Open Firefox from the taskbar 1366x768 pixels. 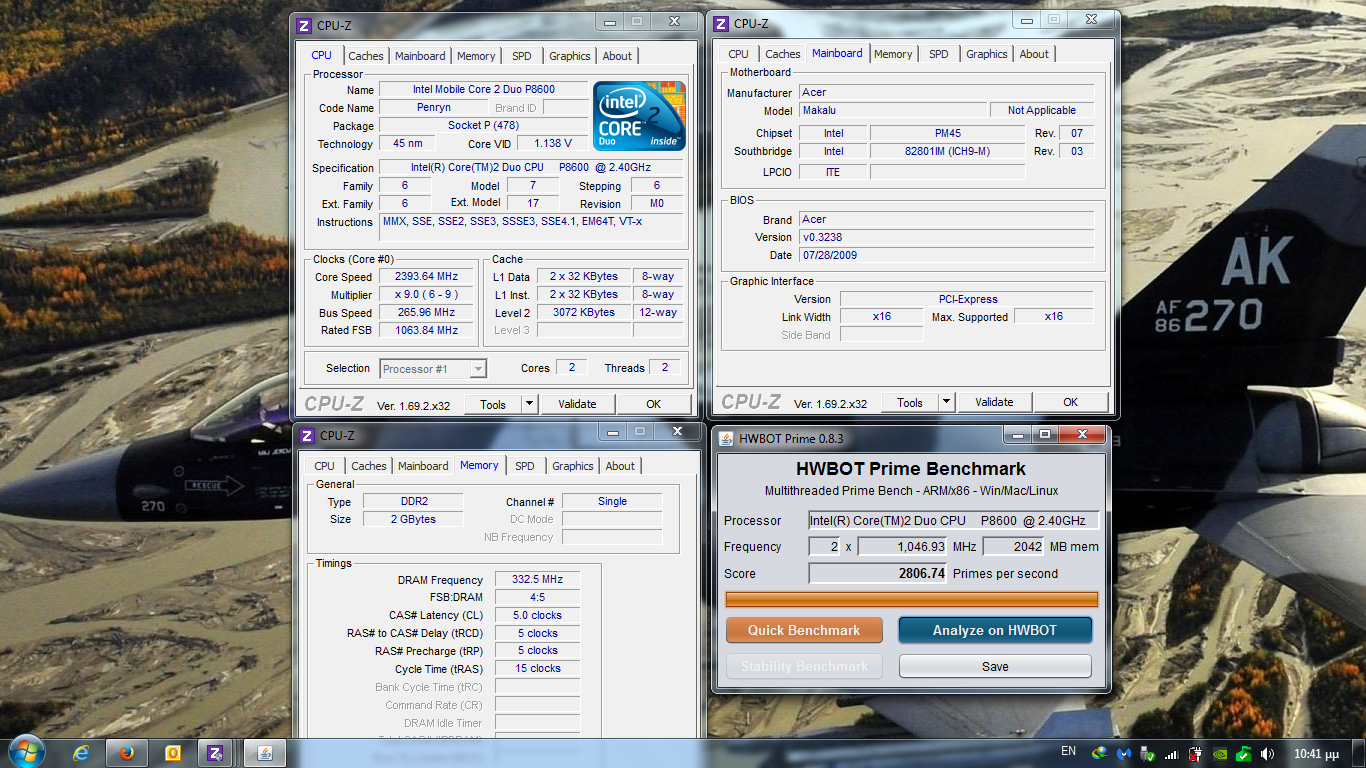127,753
